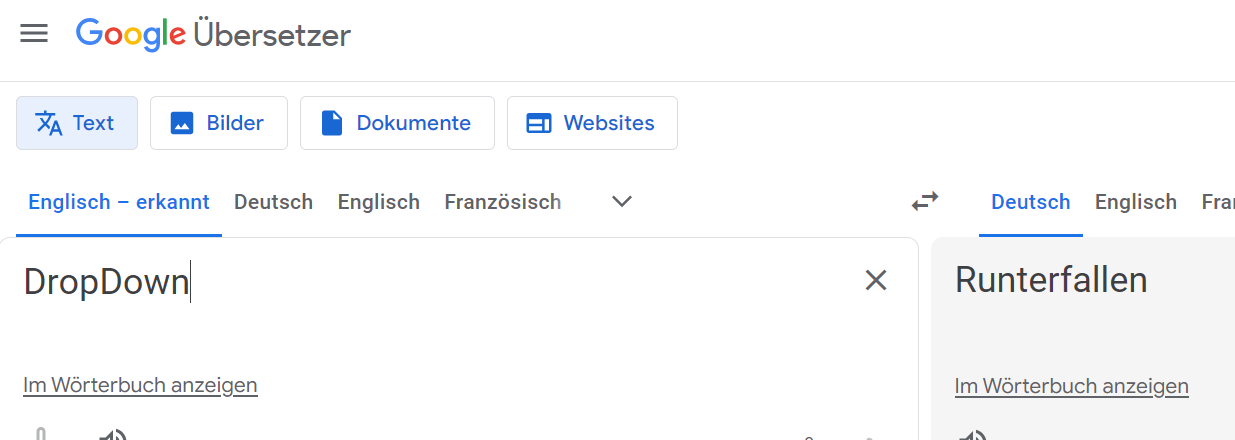Click the Google Übersetzer logo
This screenshot has width=1235, height=440.
(x=213, y=35)
